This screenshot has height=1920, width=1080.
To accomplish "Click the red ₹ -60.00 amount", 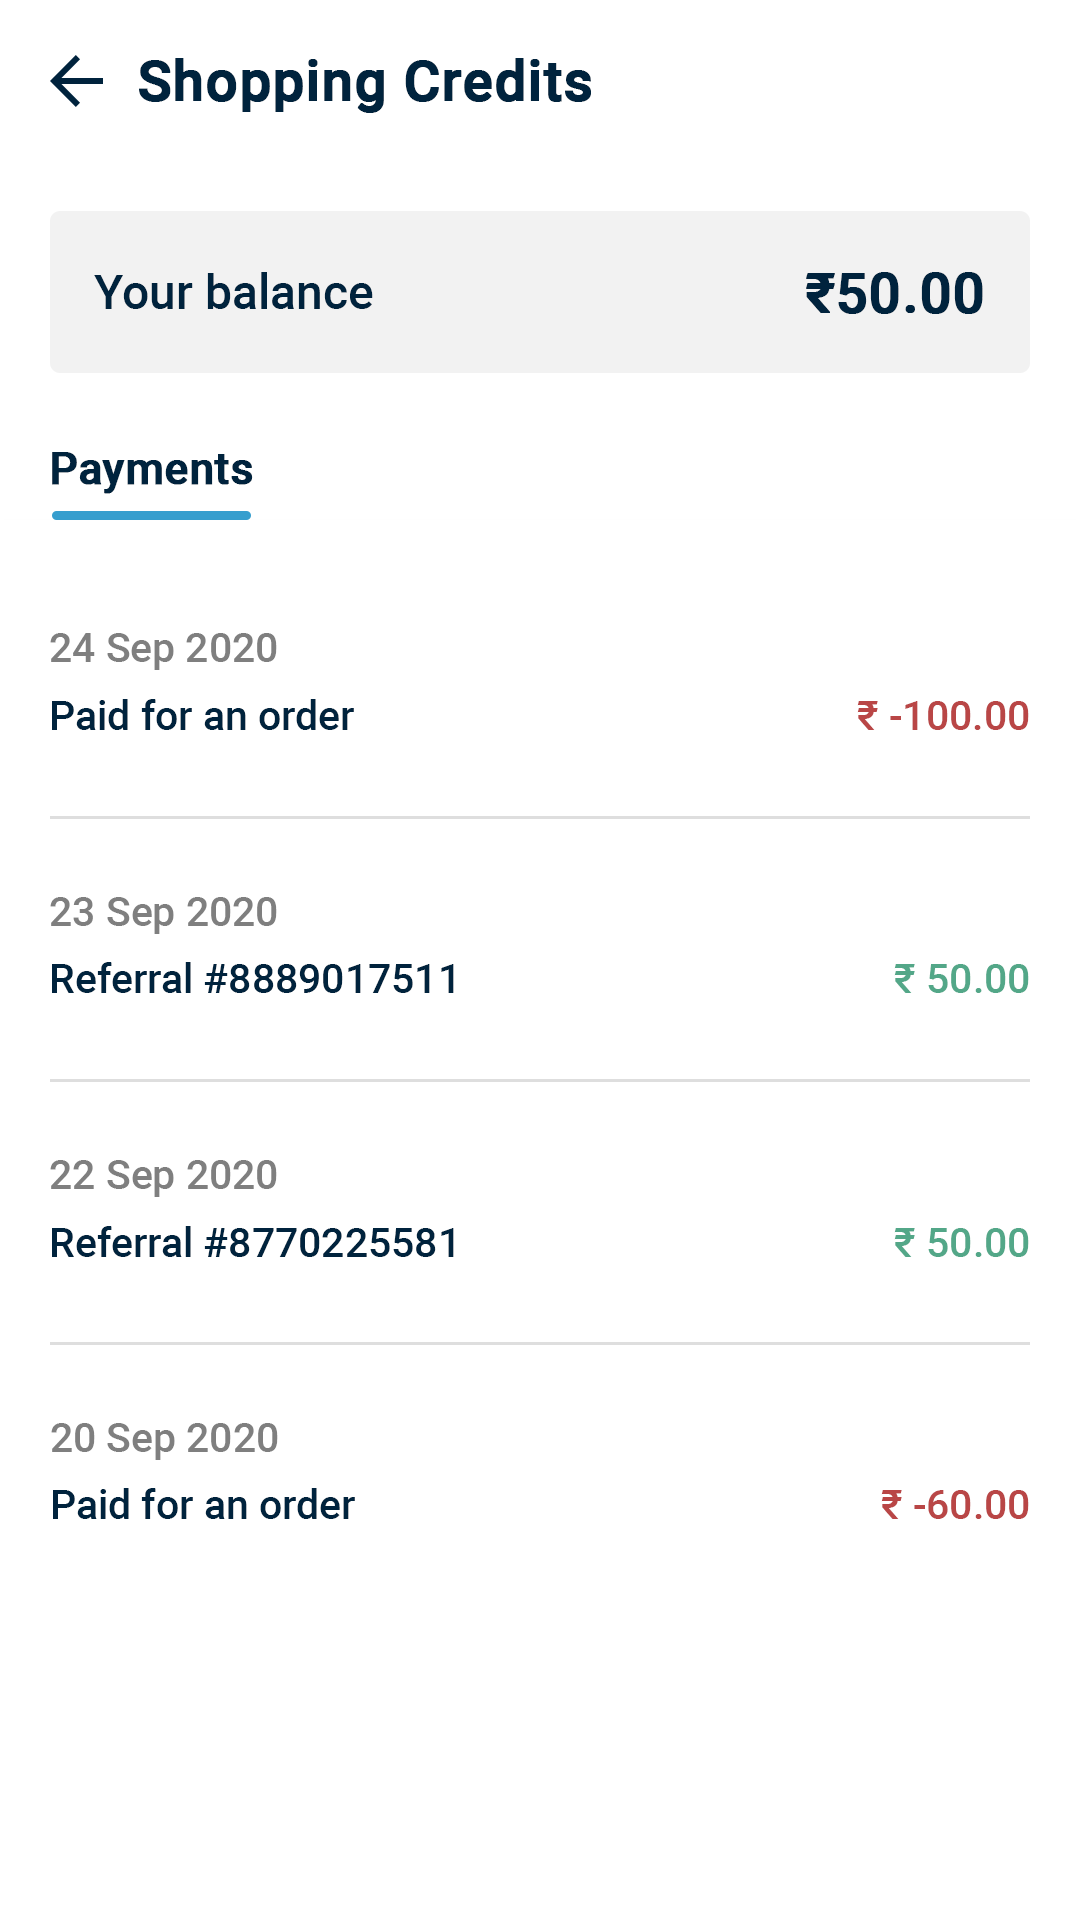I will pos(955,1505).
